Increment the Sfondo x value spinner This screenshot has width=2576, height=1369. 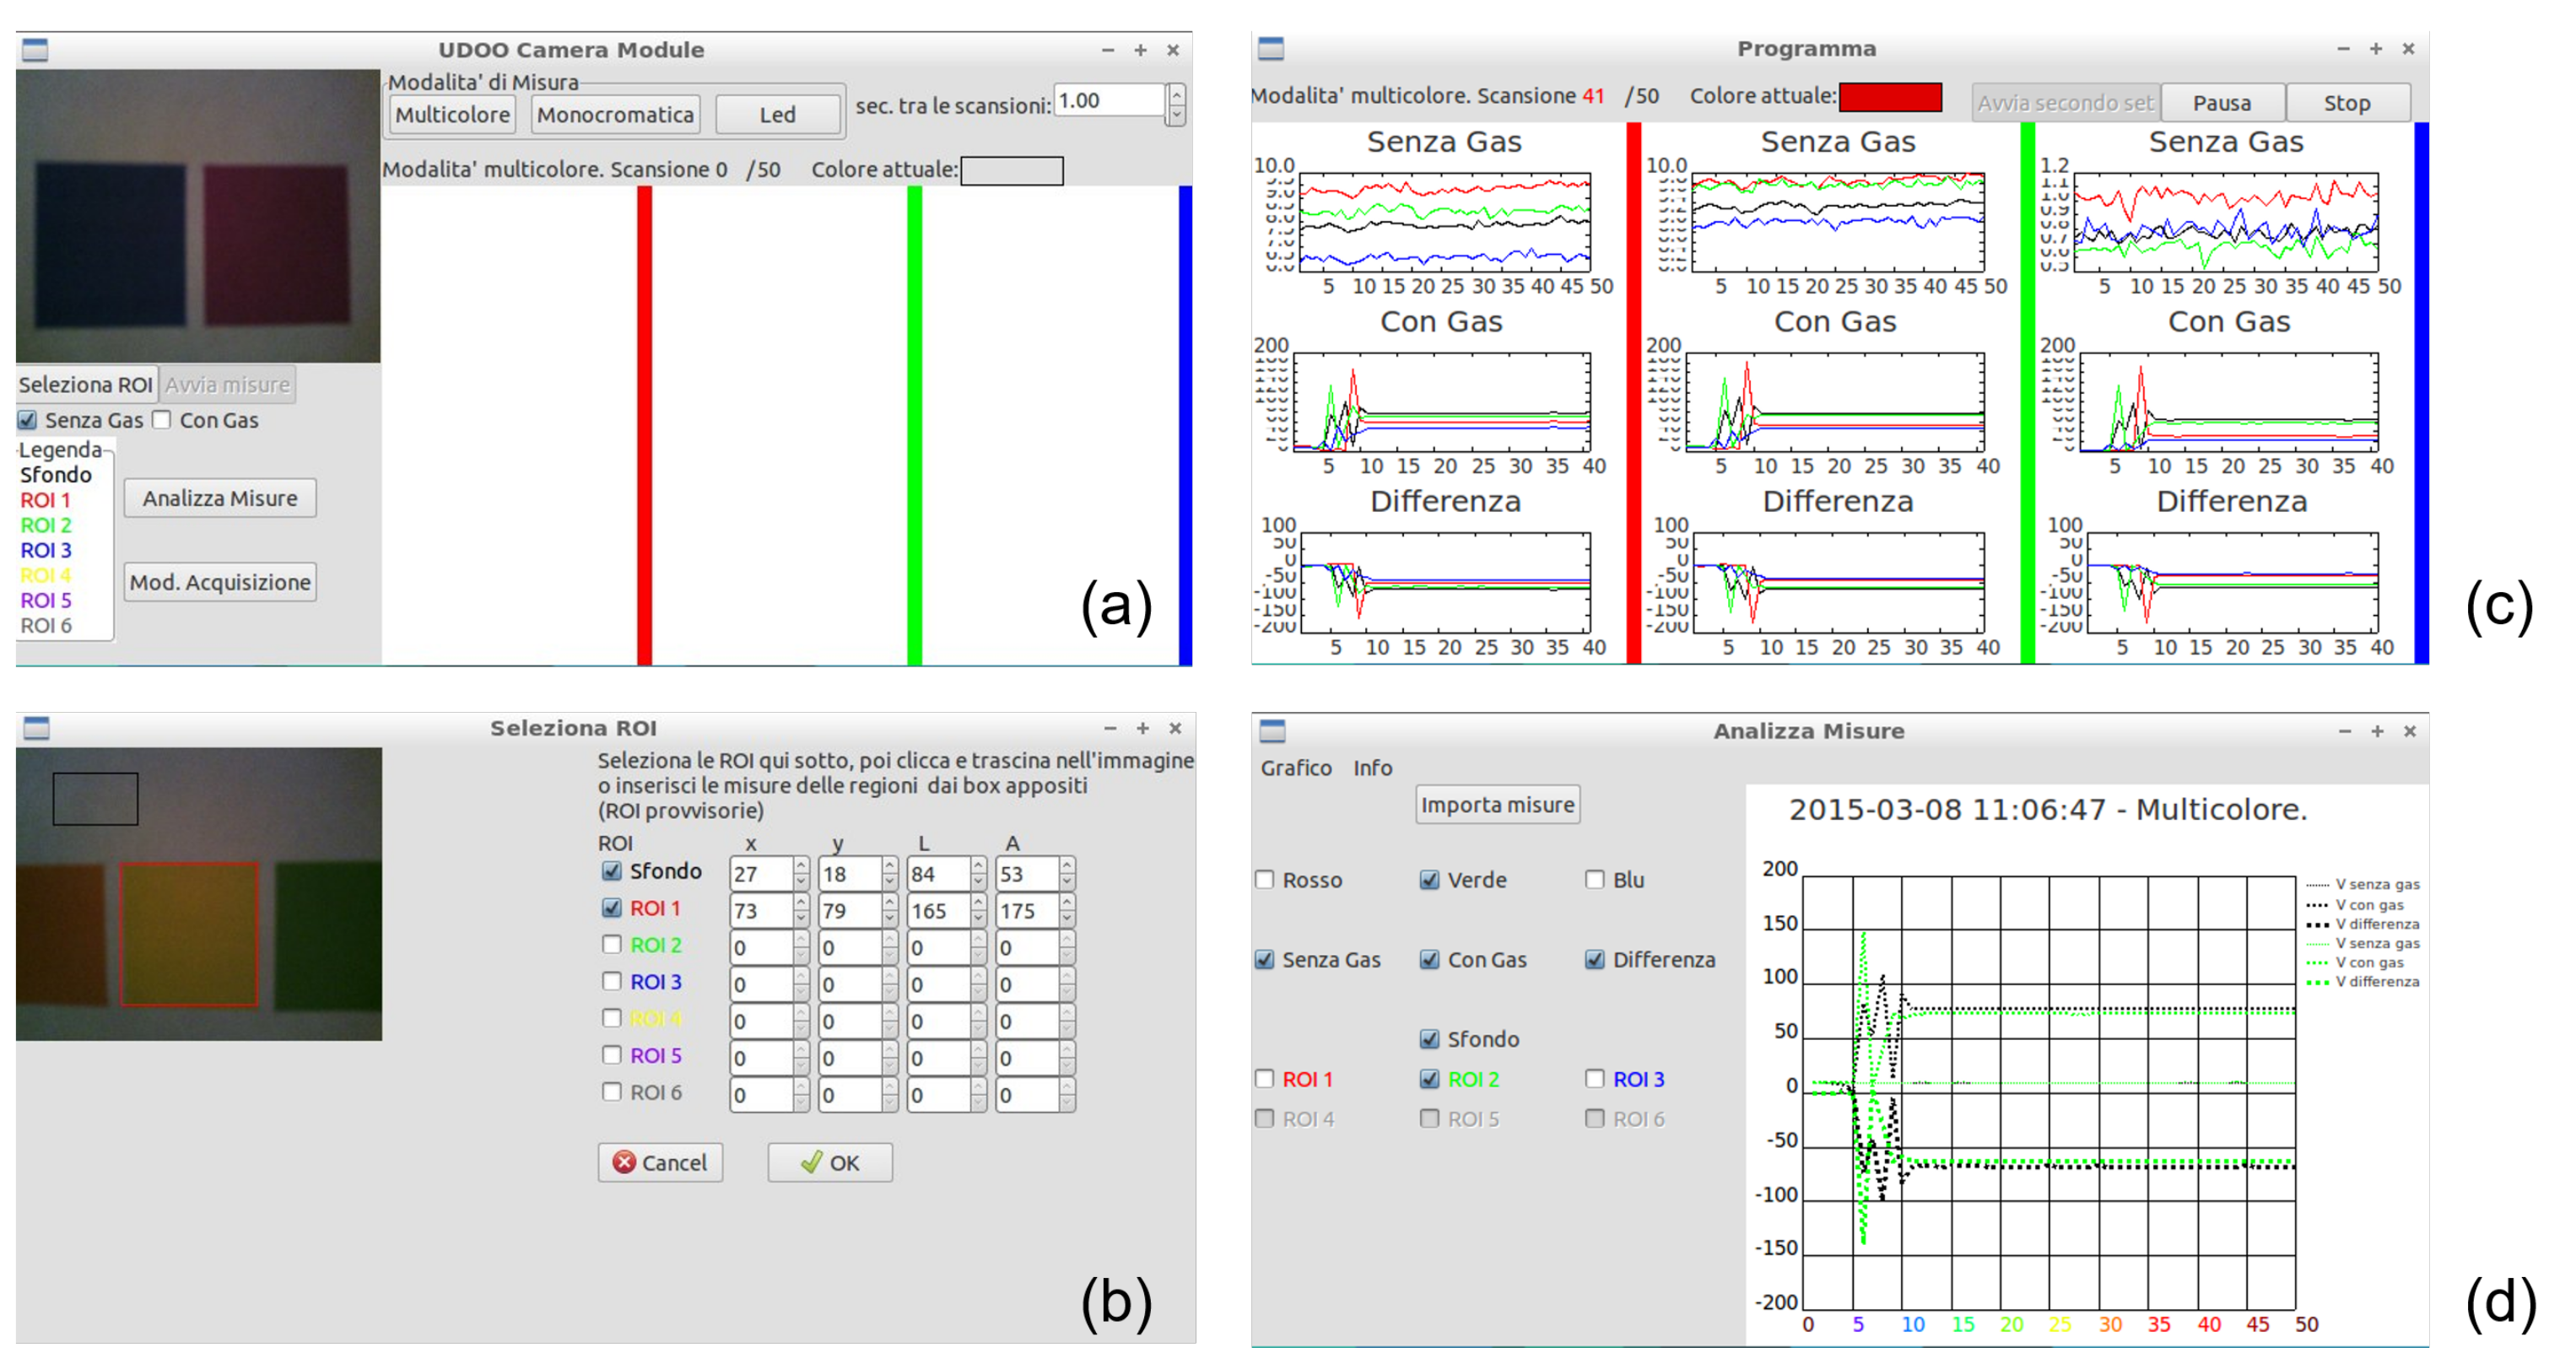point(801,866)
